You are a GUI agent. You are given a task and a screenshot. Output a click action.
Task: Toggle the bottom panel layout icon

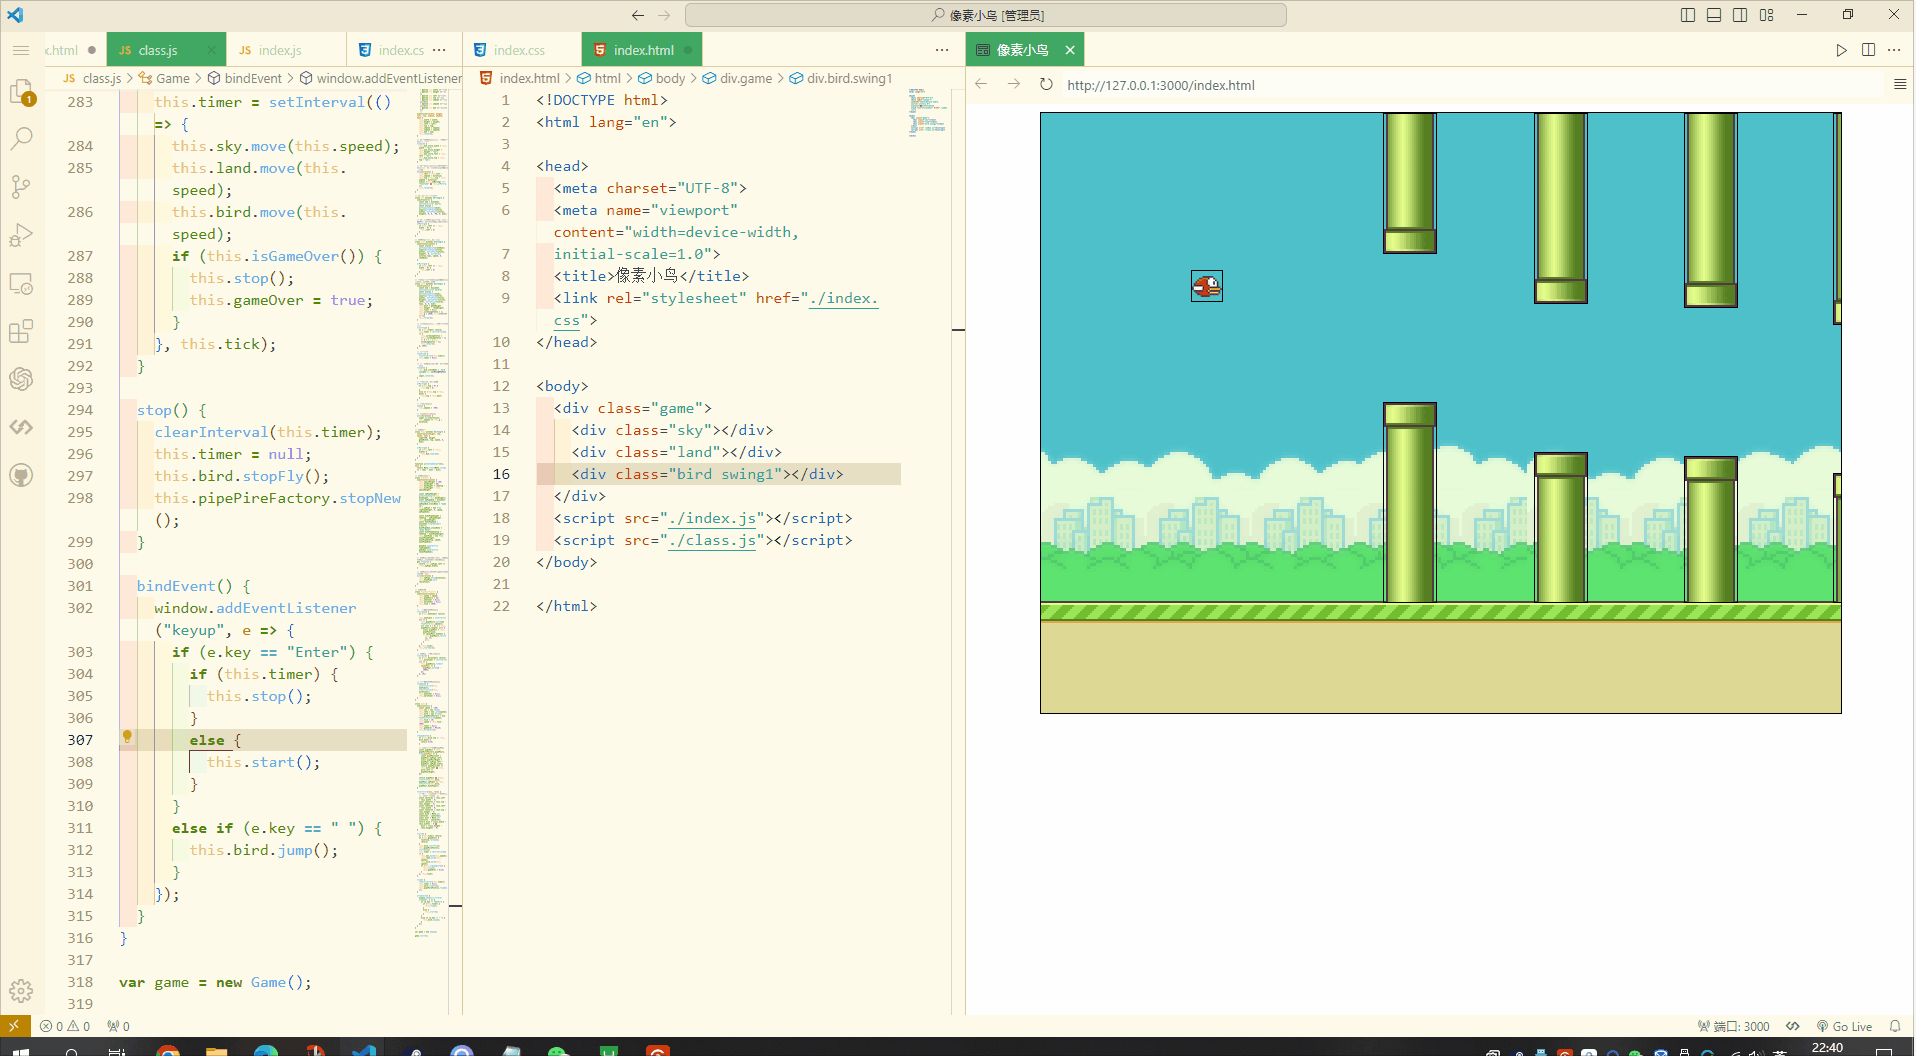1714,15
